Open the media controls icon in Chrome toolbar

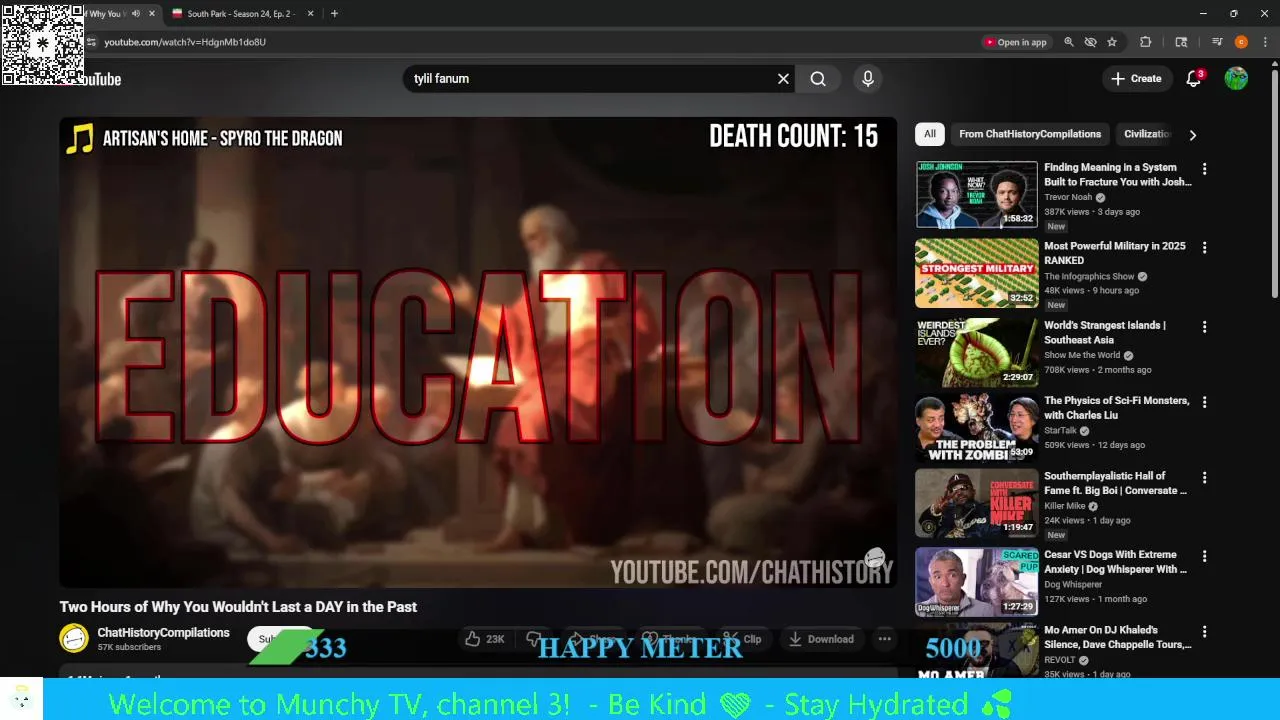tap(1217, 42)
